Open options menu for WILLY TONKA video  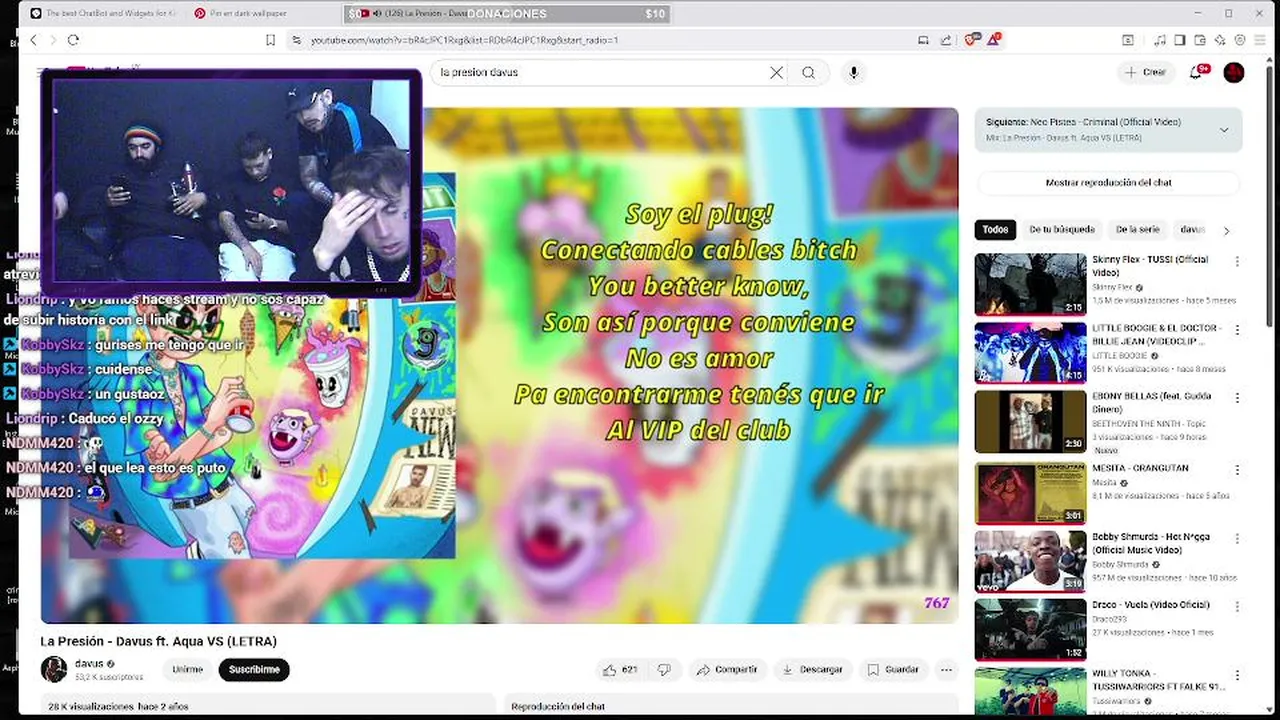tap(1237, 675)
